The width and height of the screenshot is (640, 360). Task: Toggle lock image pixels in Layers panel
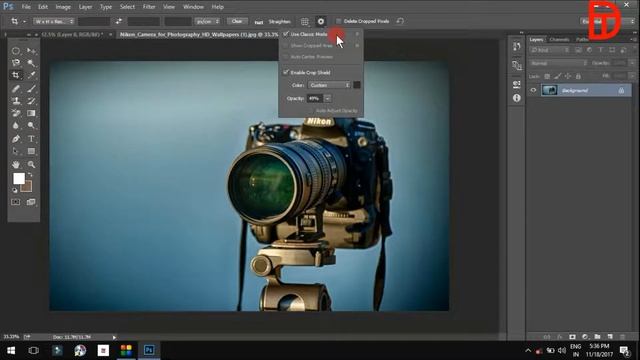pyautogui.click(x=557, y=76)
